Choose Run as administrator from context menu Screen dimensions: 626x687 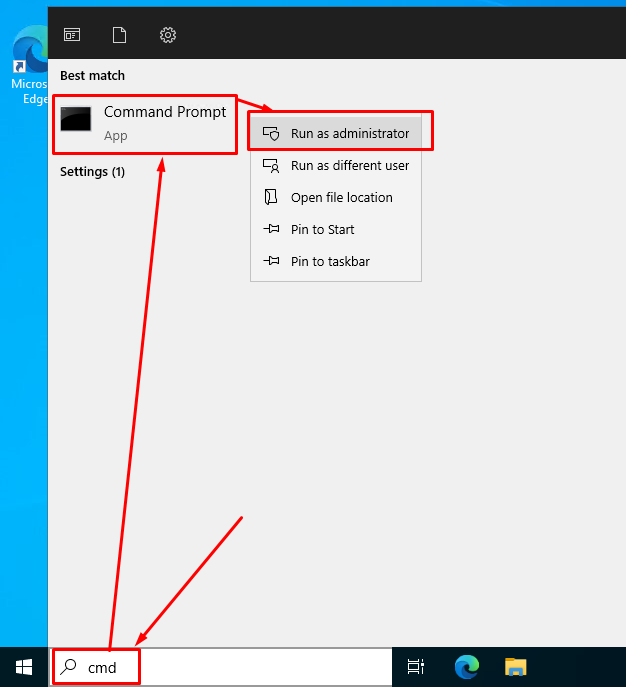pos(336,133)
